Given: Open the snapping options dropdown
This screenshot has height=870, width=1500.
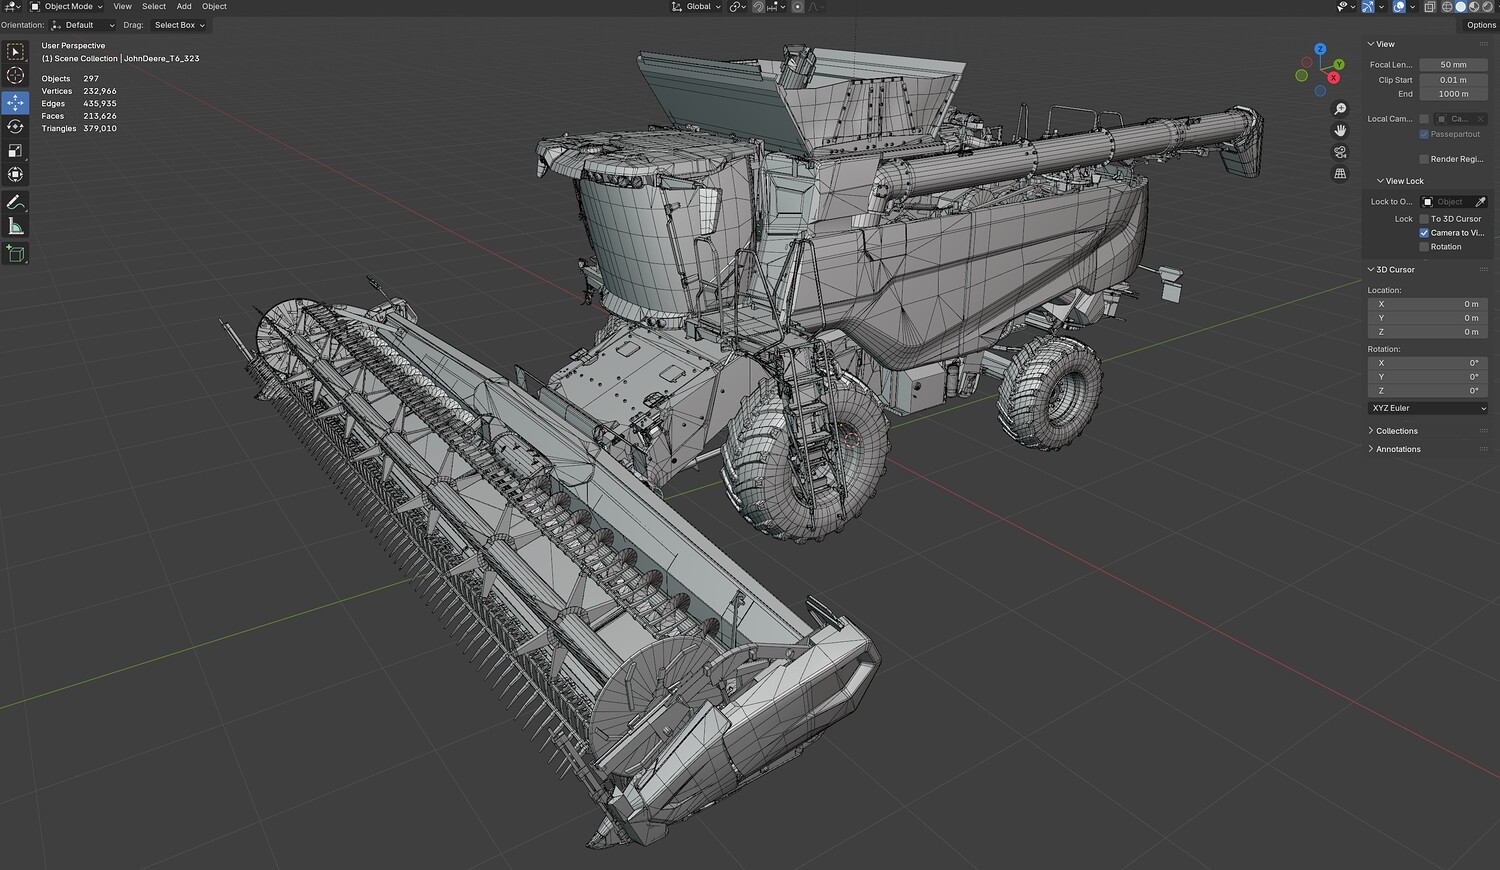Looking at the screenshot, I should [774, 7].
